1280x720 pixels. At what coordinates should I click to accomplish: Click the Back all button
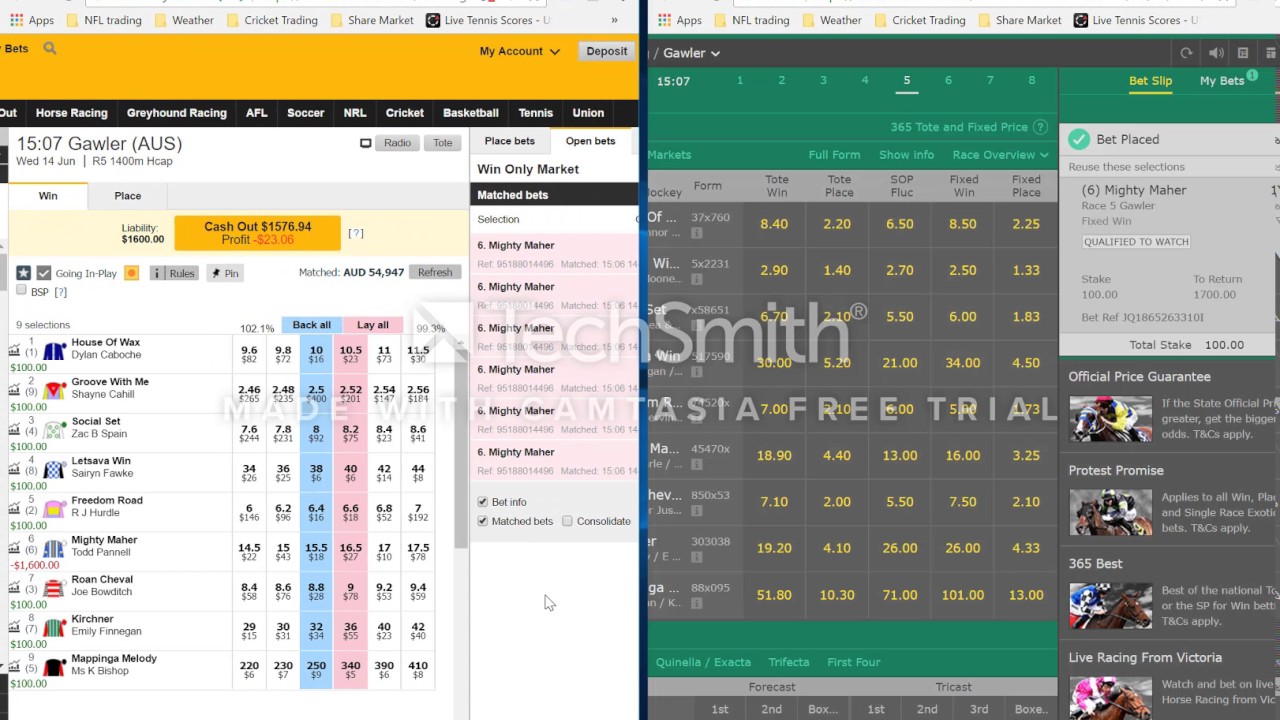(x=311, y=325)
